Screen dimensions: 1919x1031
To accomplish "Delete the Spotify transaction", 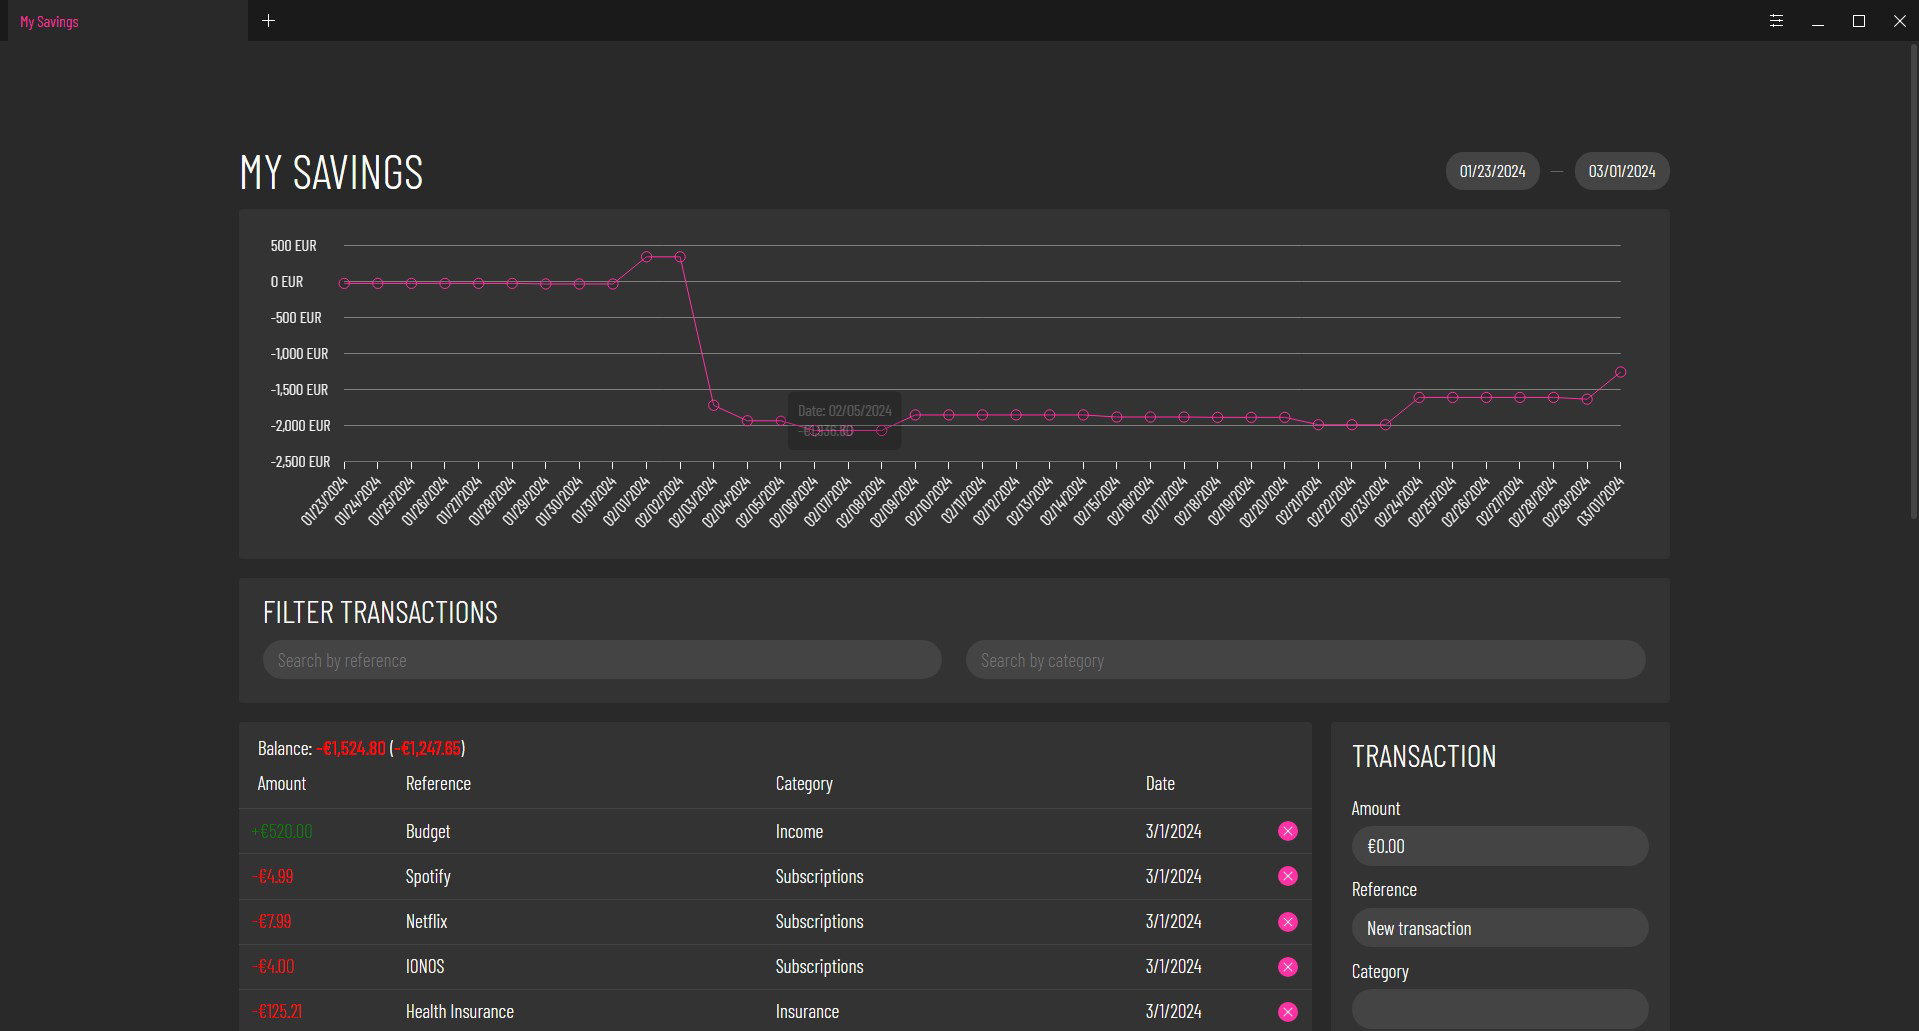I will click(x=1288, y=876).
